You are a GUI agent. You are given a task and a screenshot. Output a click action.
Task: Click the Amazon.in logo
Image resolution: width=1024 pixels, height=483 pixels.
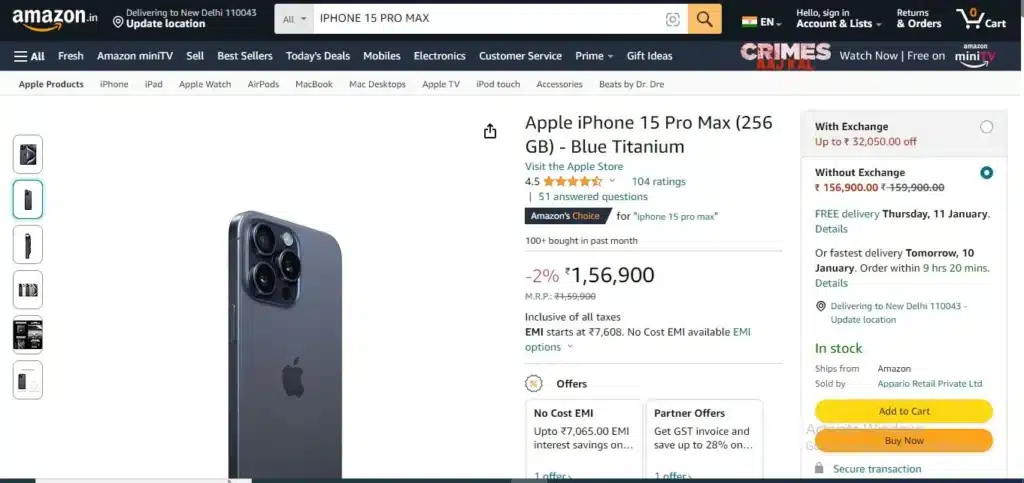tap(55, 19)
